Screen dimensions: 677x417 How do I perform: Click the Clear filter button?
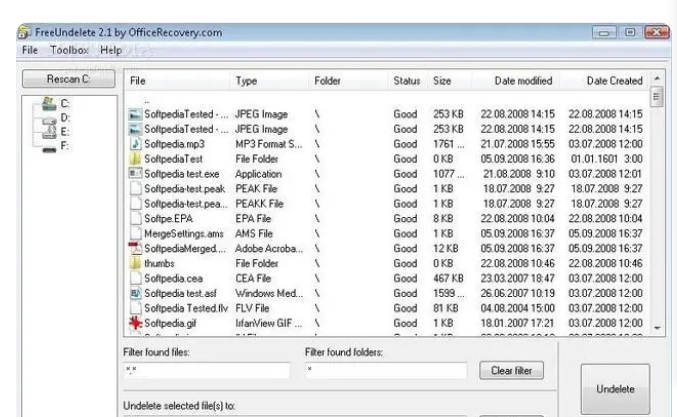(x=511, y=370)
